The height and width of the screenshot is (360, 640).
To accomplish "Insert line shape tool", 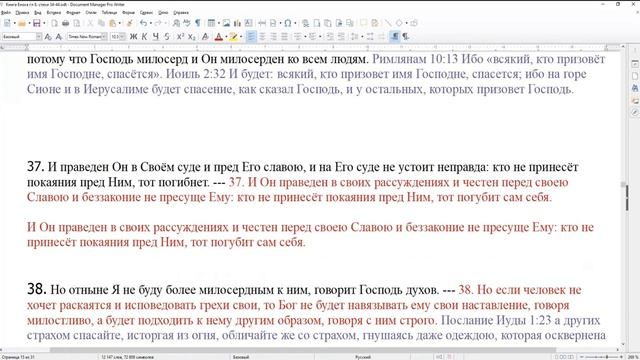I will coord(388,23).
